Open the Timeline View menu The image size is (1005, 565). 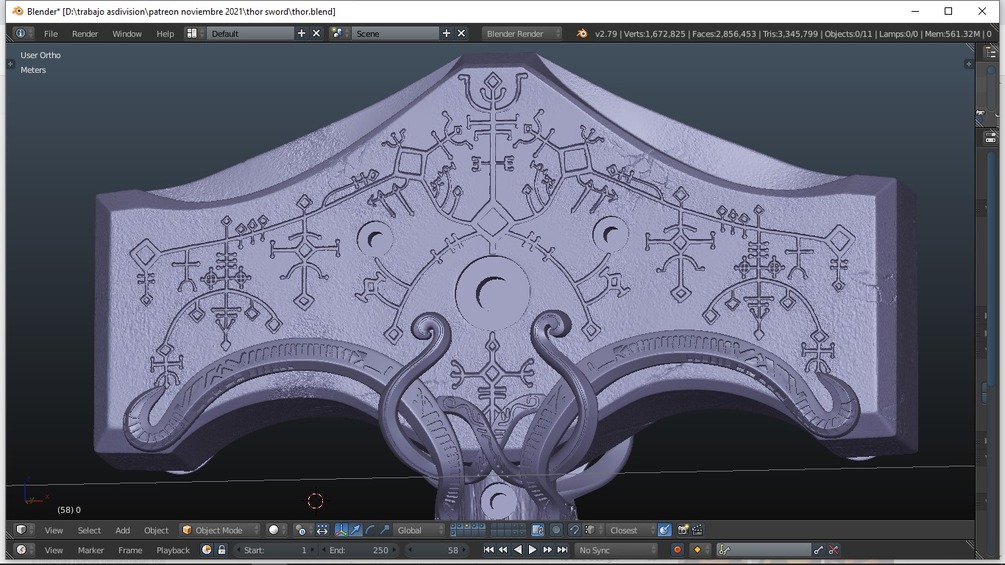54,550
